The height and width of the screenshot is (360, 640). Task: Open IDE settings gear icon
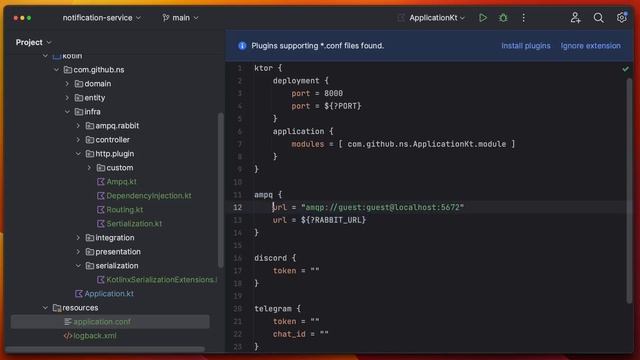(x=621, y=18)
